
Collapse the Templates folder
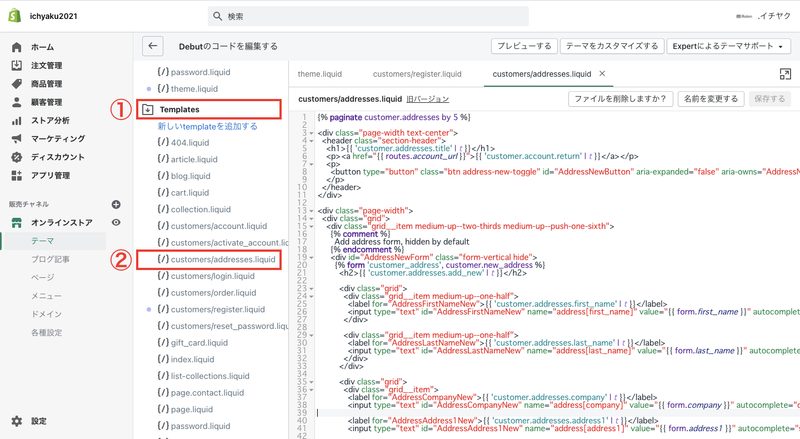(147, 109)
